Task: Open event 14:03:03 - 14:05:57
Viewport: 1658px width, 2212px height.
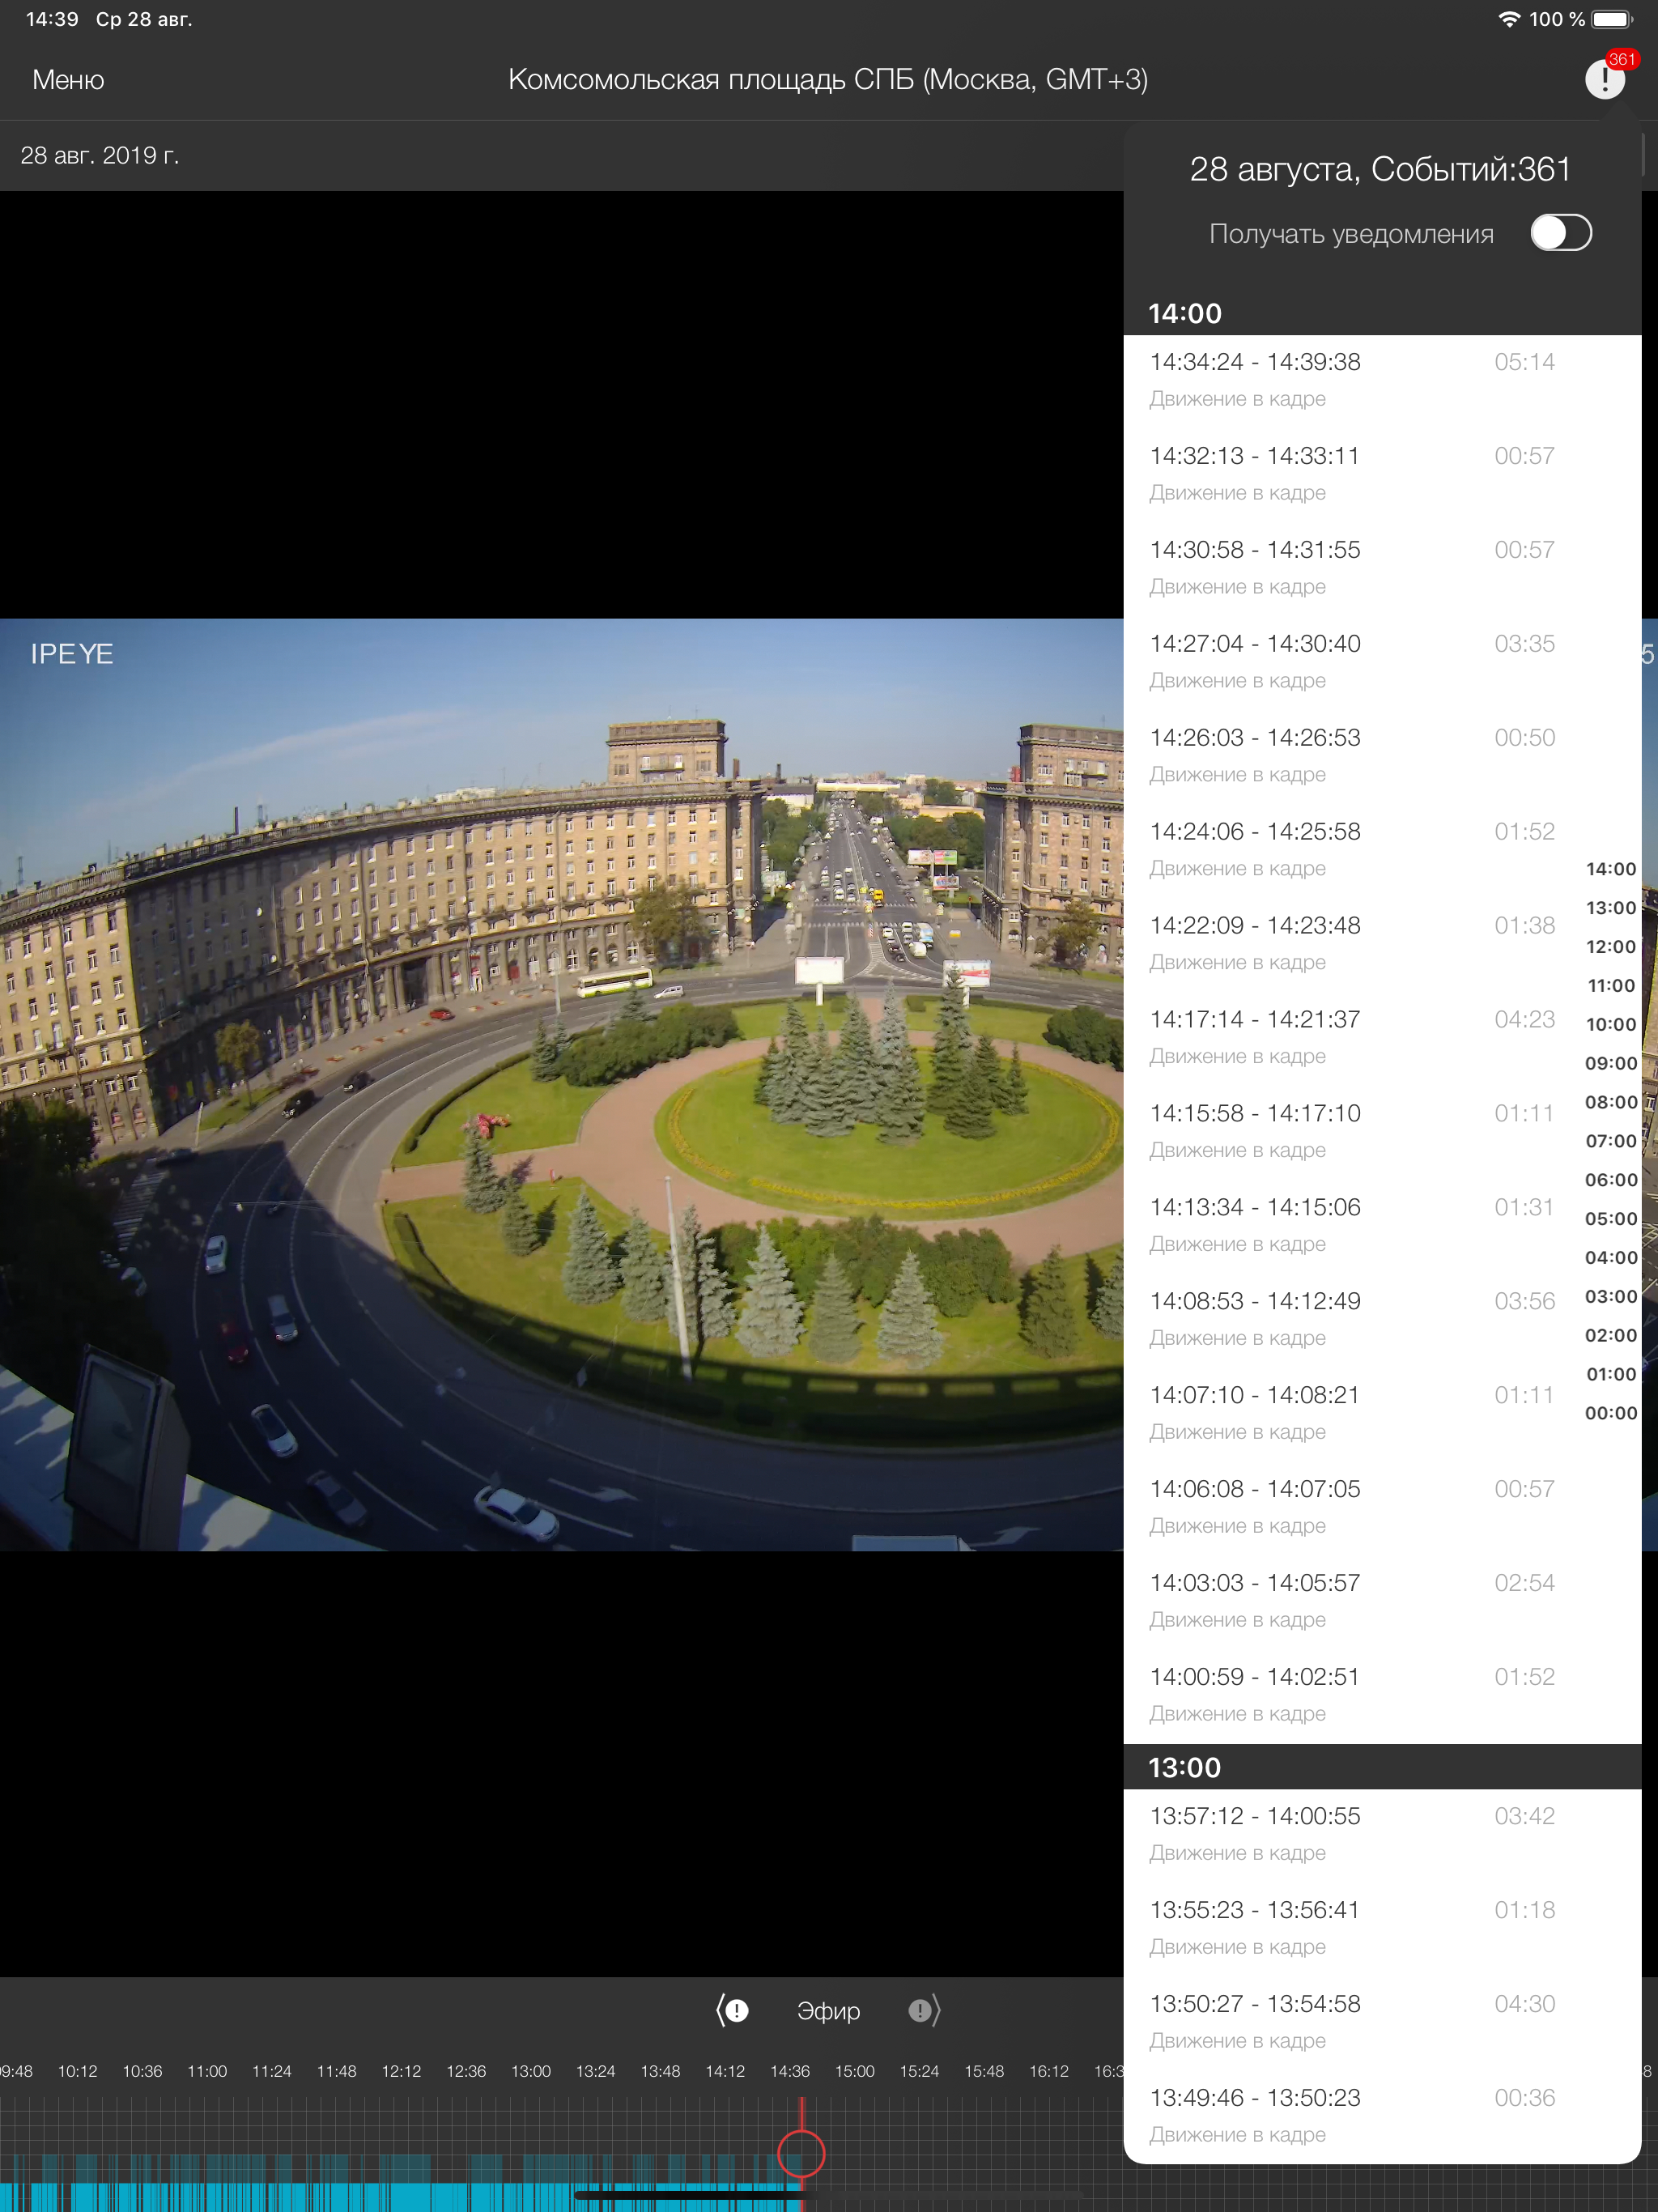Action: coord(1382,1602)
